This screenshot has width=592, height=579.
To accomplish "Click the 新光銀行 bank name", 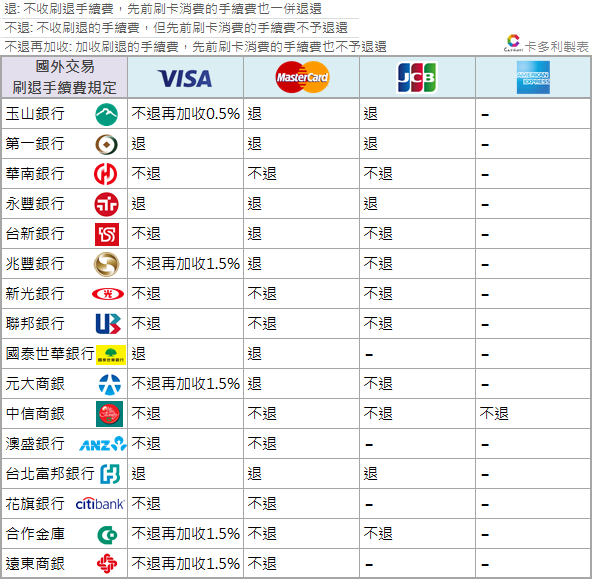I will [35, 294].
